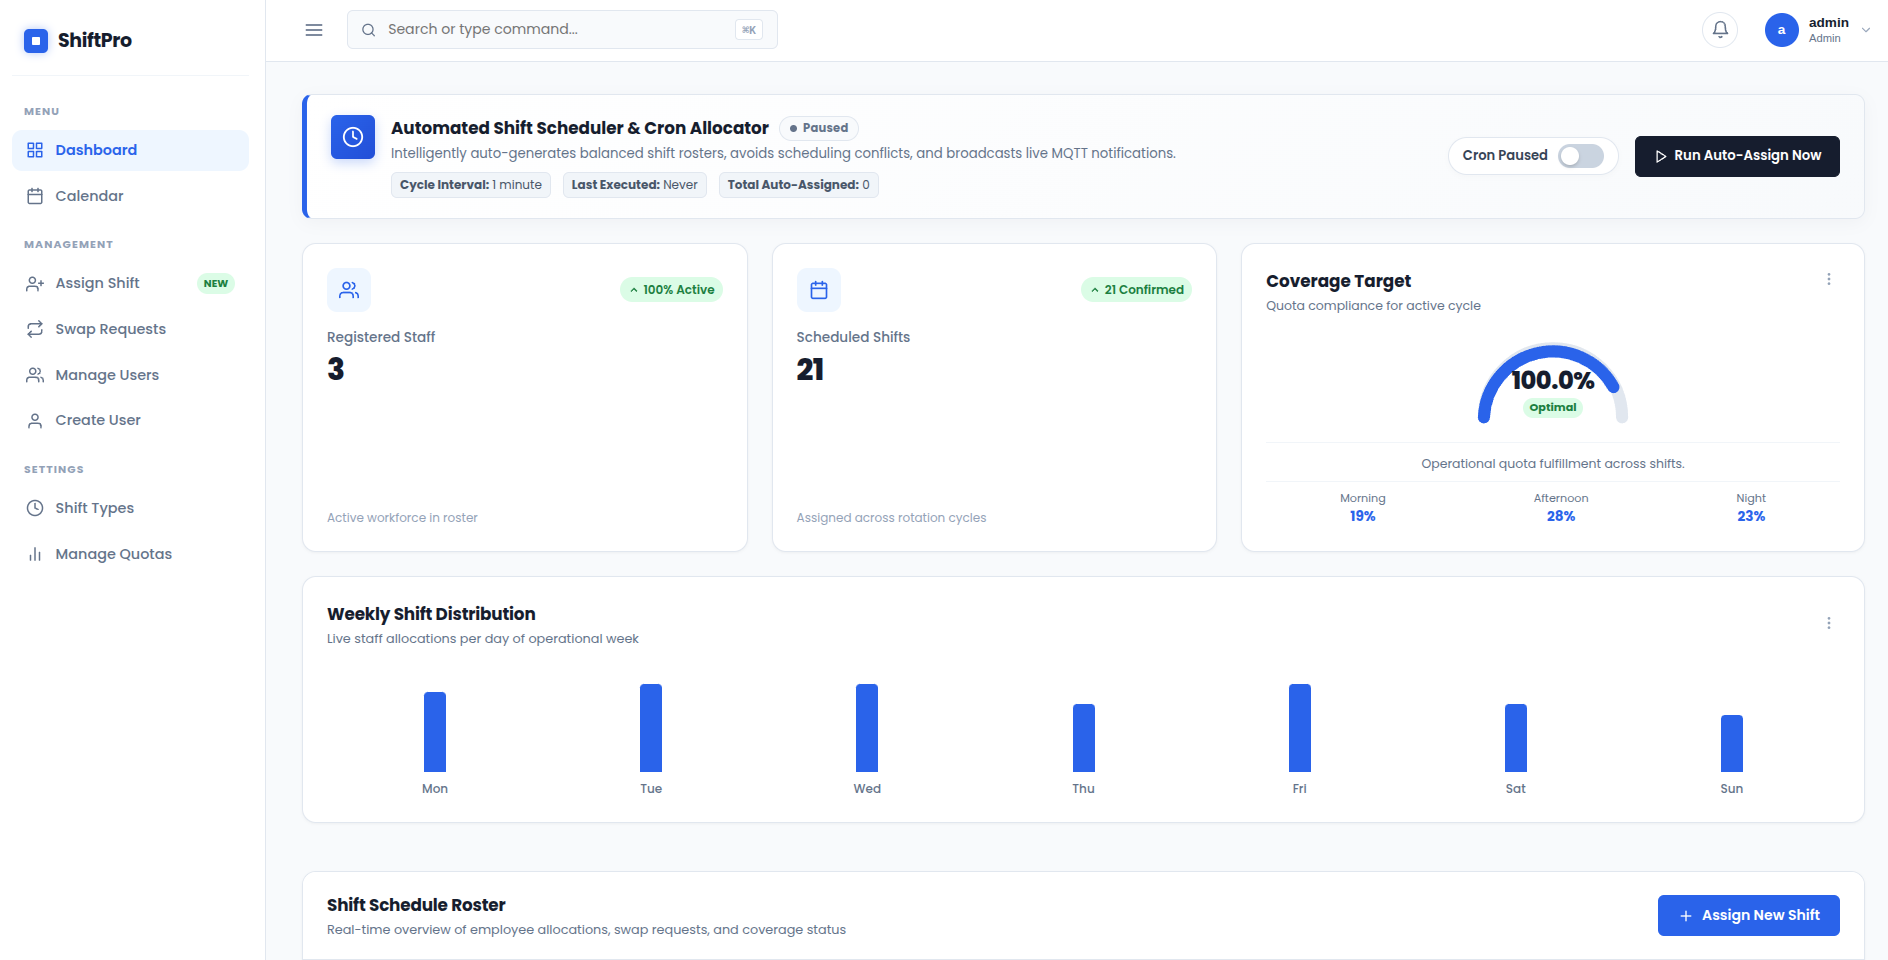
Task: Click the Assign Shift user-plus icon
Action: [35, 283]
